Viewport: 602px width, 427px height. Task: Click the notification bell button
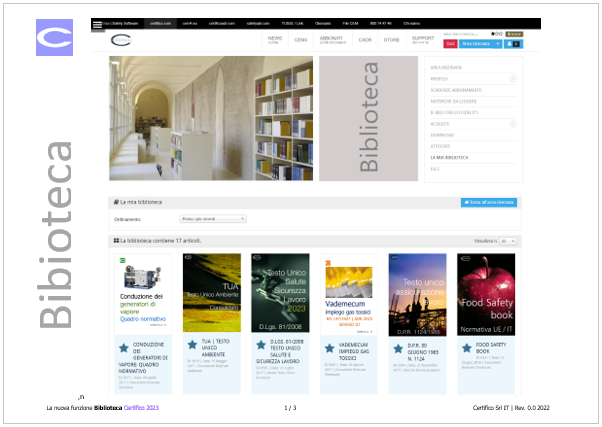[513, 44]
